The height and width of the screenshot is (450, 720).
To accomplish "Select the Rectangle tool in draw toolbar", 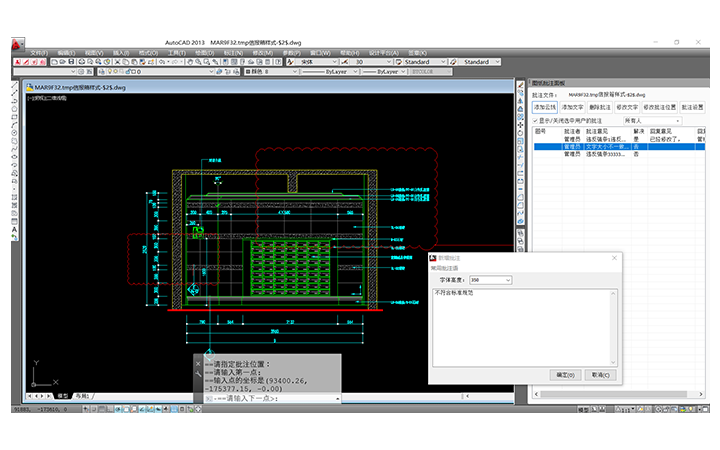I will coord(16,115).
